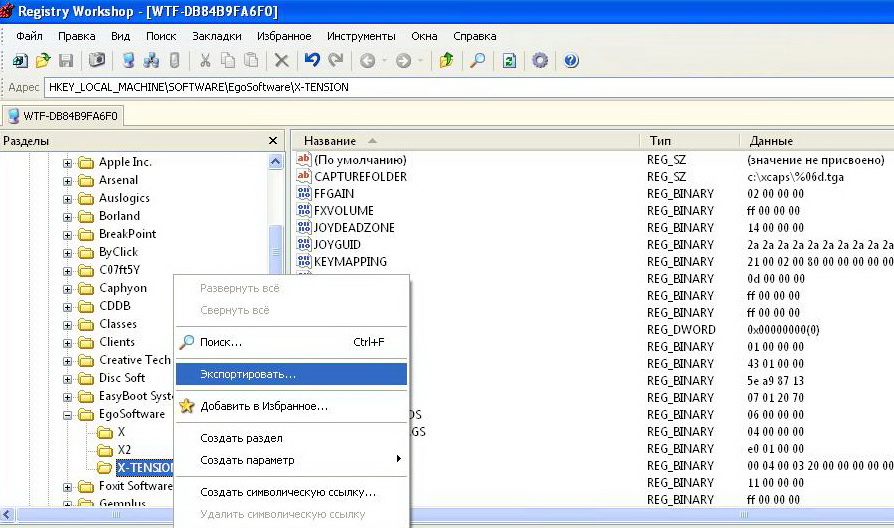Click the go up one level icon
This screenshot has width=894, height=528.
click(446, 61)
